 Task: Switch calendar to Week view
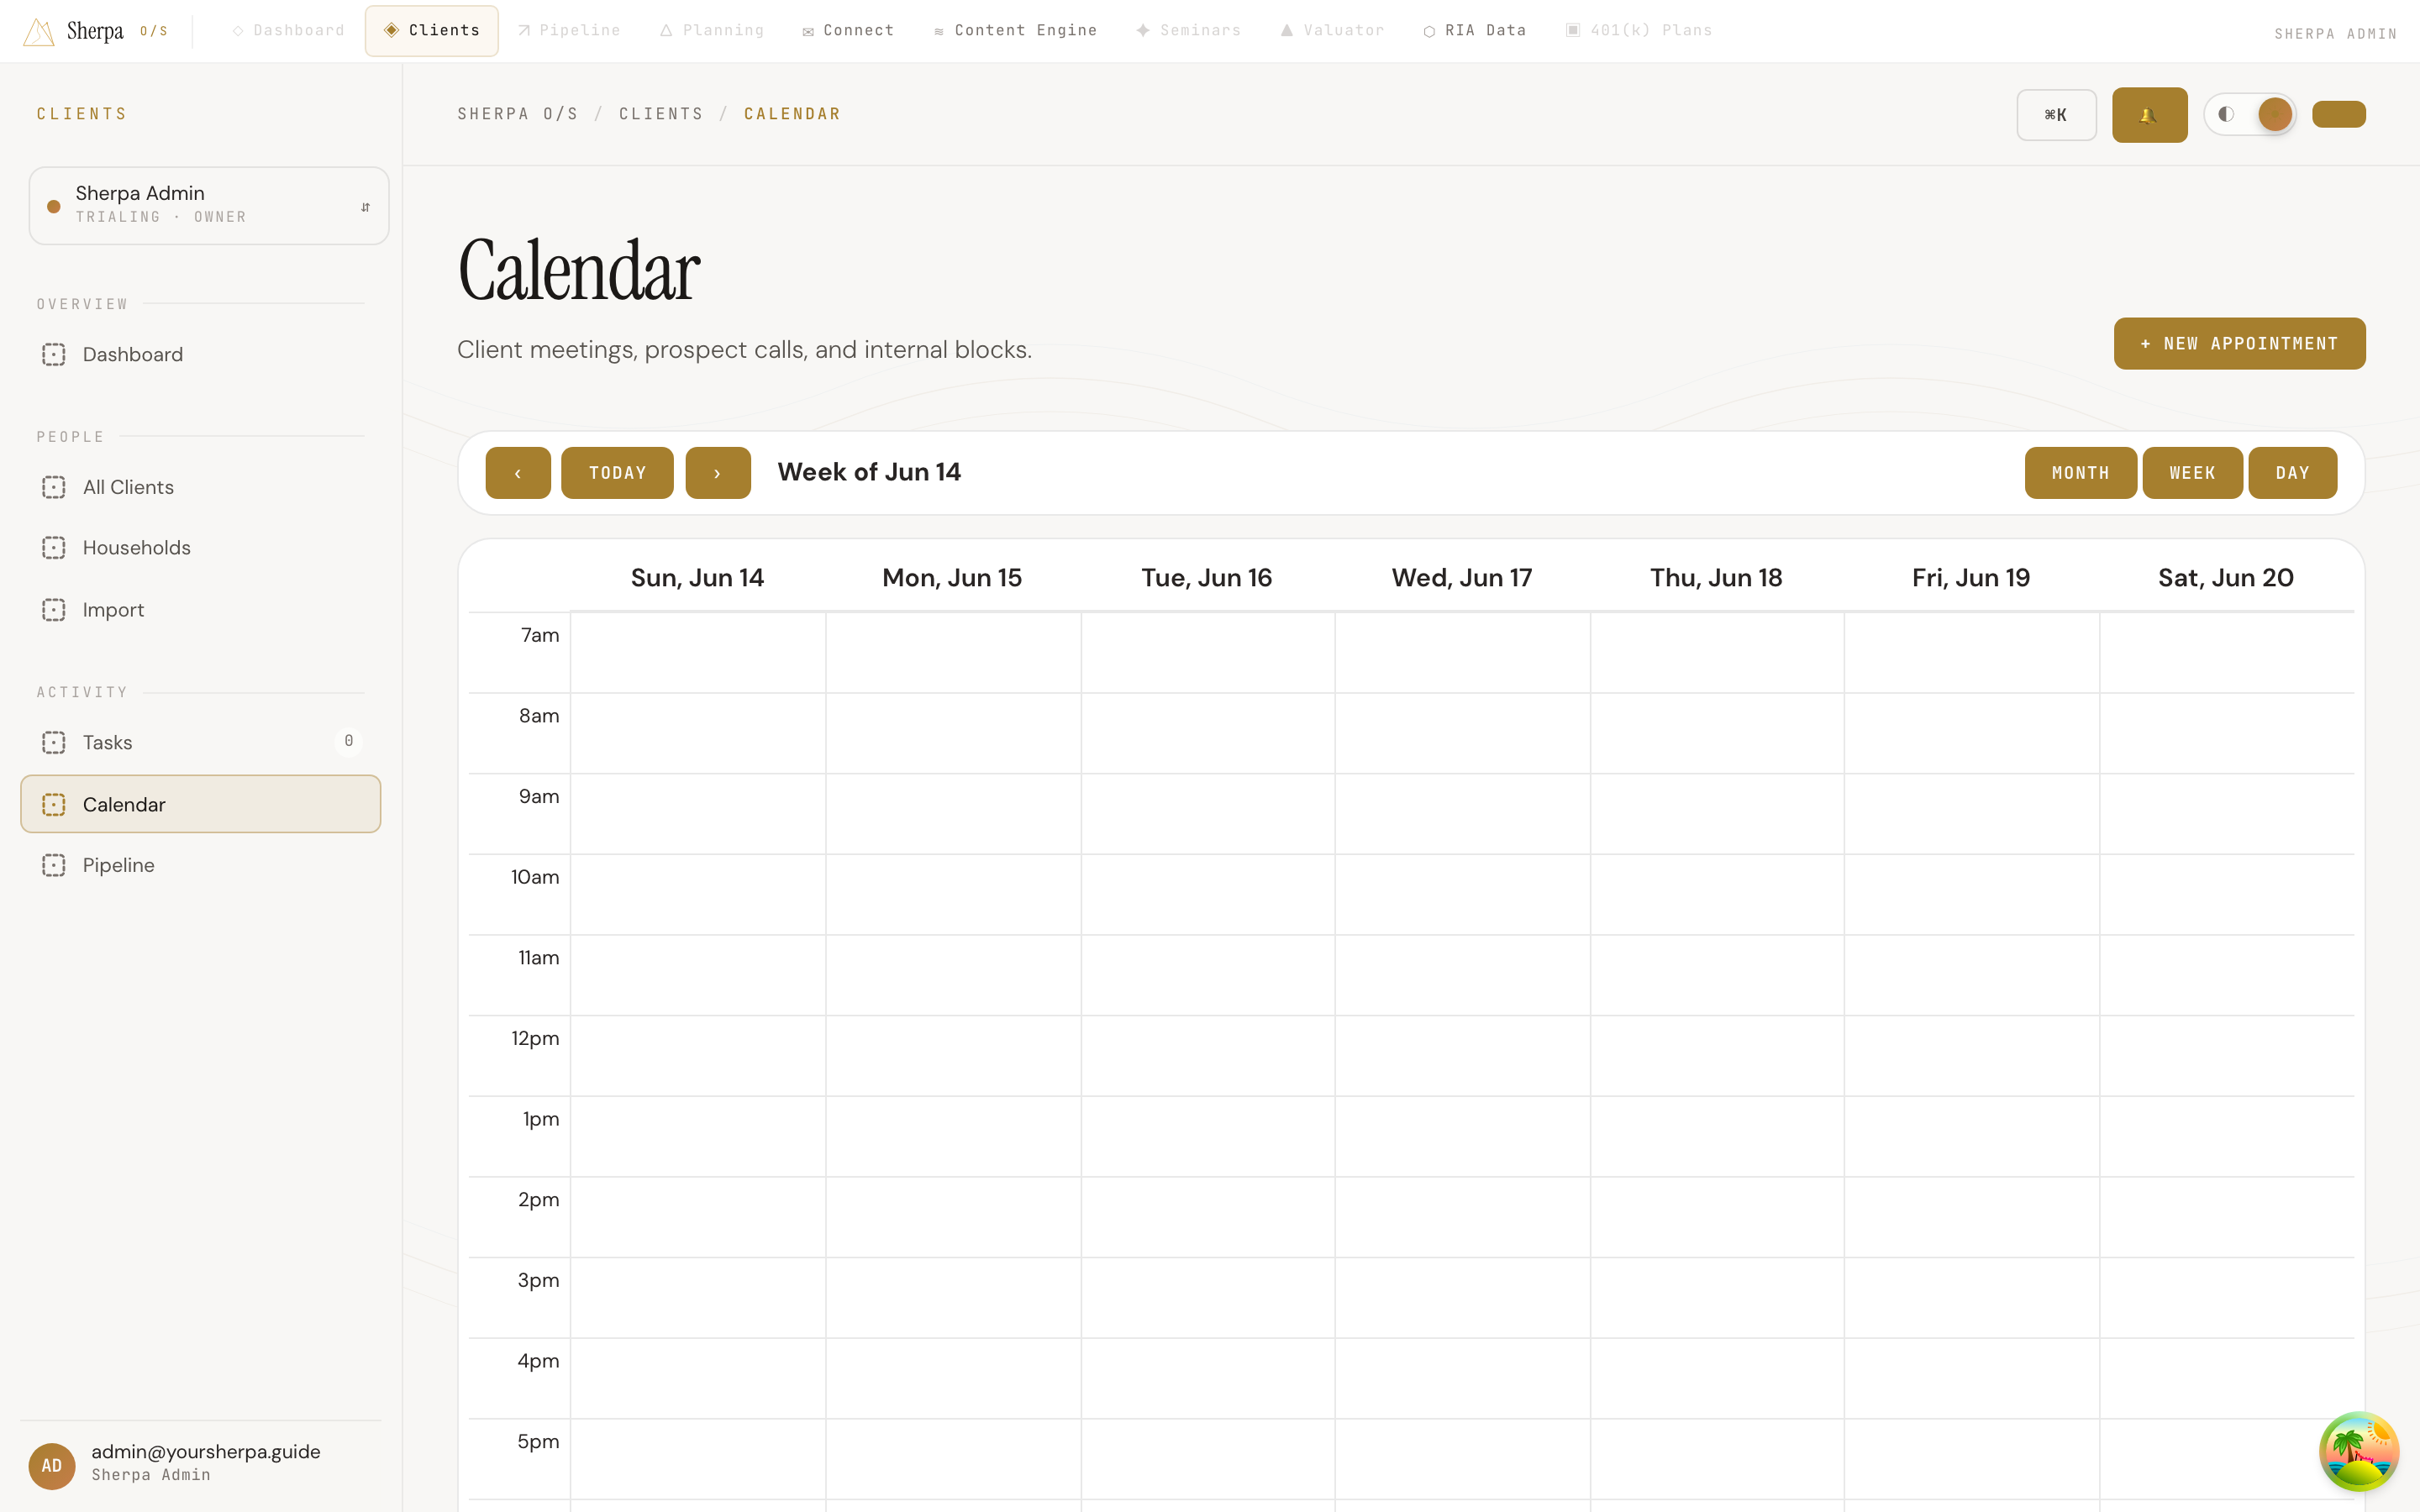pyautogui.click(x=2192, y=473)
